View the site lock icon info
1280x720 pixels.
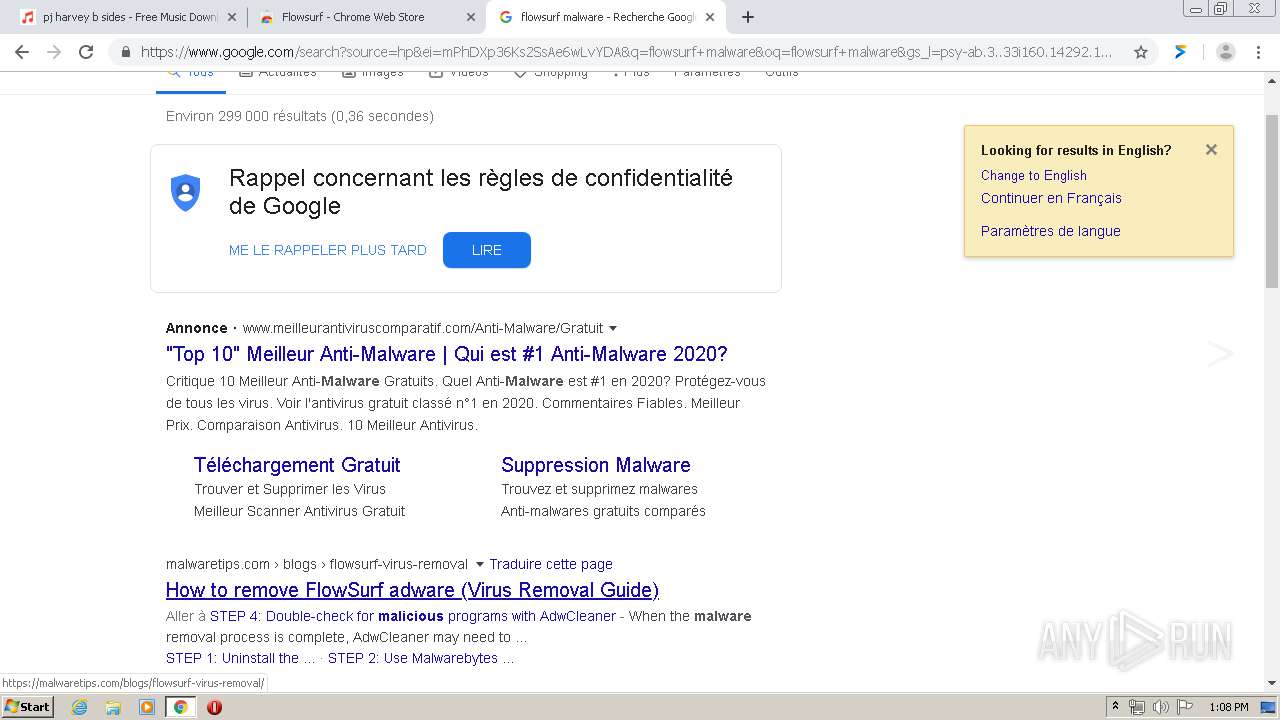click(125, 52)
